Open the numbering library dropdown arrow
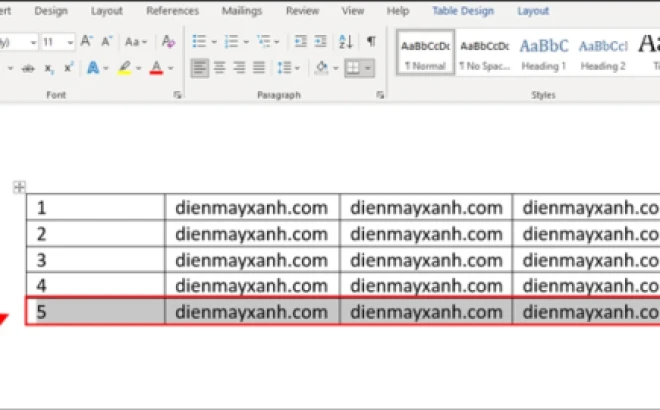 pyautogui.click(x=246, y=42)
